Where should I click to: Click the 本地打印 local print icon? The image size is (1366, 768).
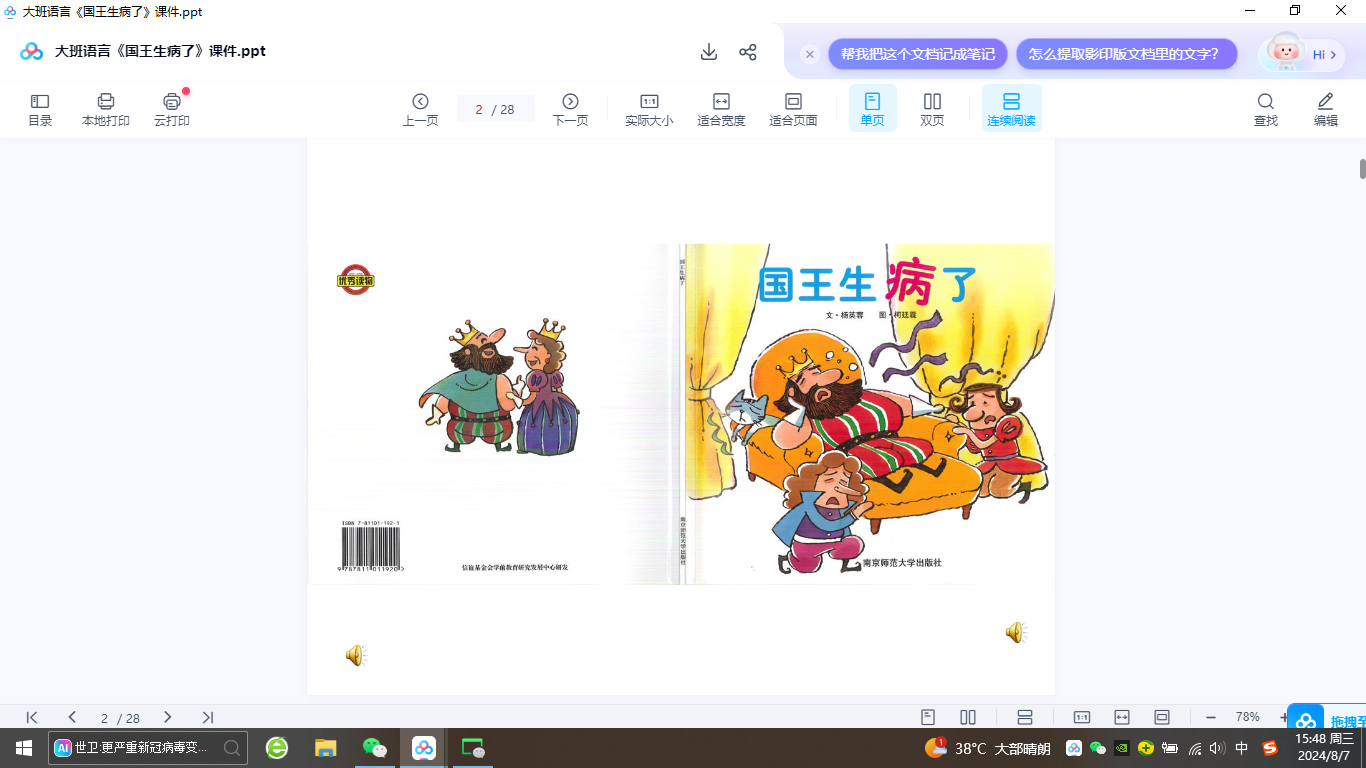click(x=106, y=110)
